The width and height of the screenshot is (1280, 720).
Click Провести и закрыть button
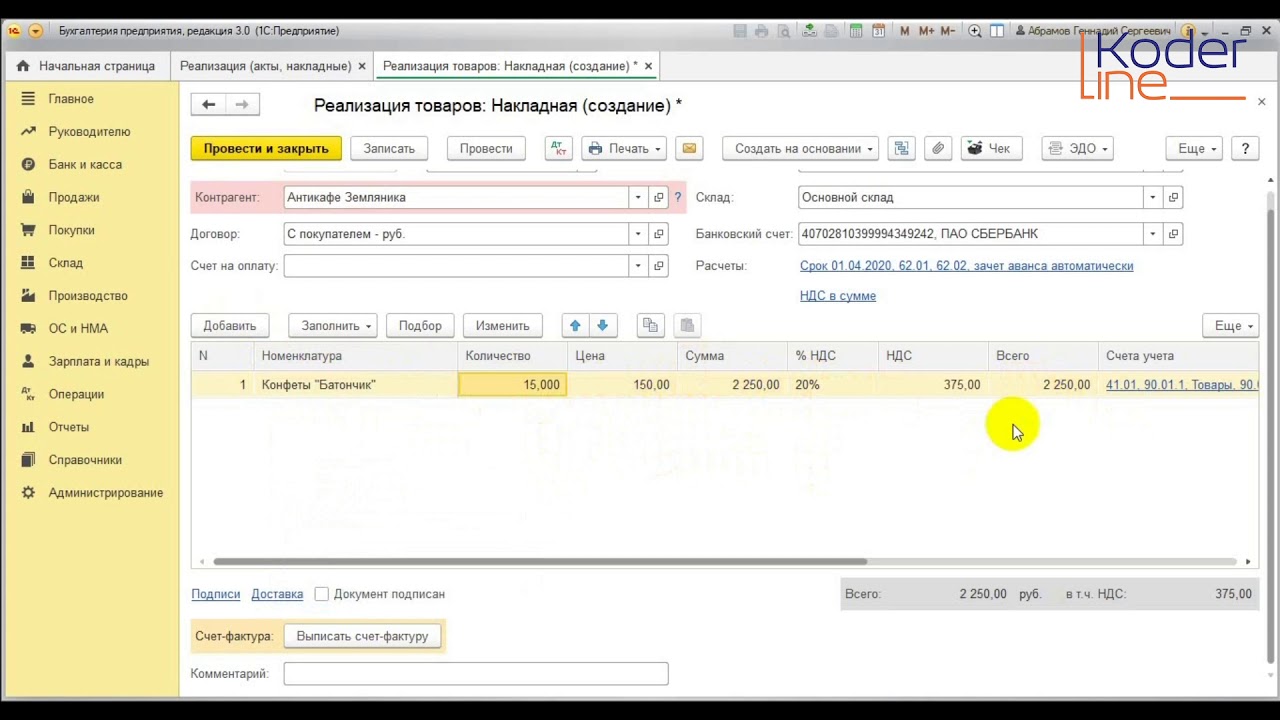[x=266, y=148]
